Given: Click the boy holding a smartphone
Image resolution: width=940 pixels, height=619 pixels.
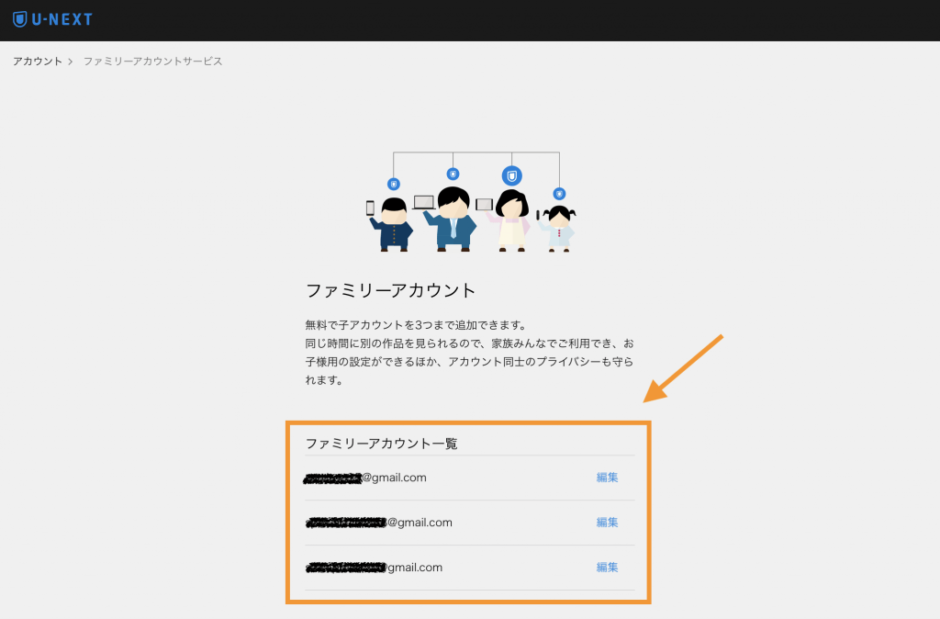Looking at the screenshot, I should (393, 225).
